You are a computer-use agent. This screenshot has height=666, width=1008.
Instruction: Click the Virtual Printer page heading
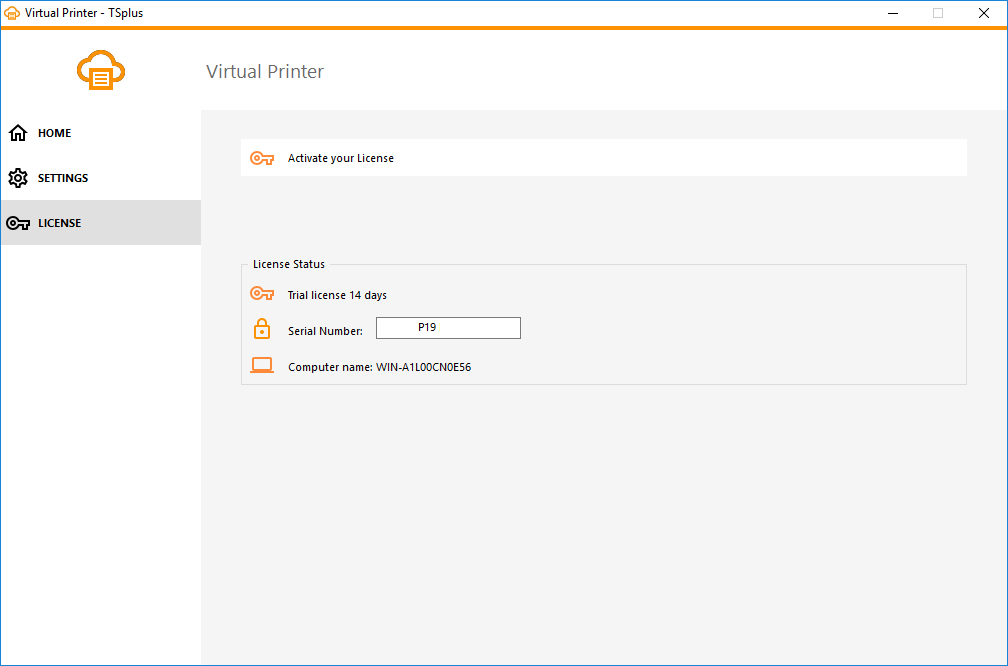[264, 71]
